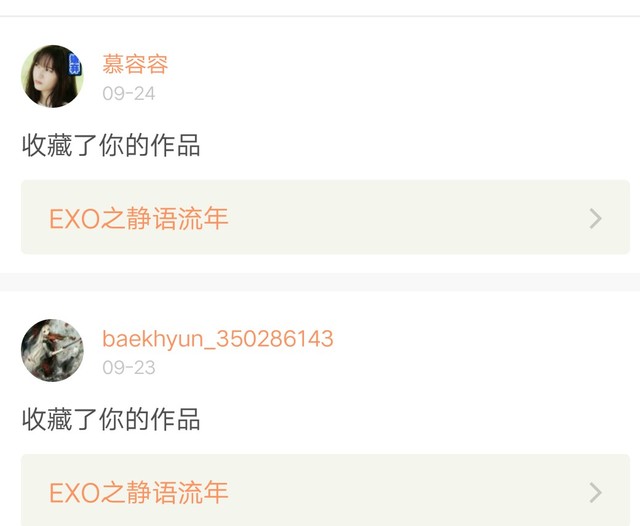
Task: Expand chevron arrow in 慕容容's work card
Action: tap(596, 218)
